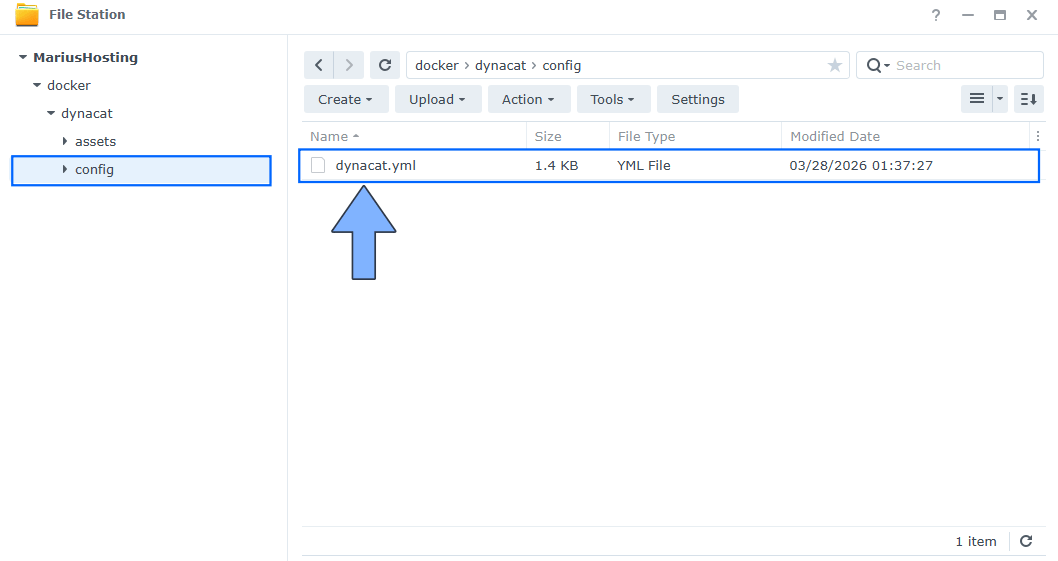Image resolution: width=1058 pixels, height=561 pixels.
Task: Click the sort order icon
Action: tap(1028, 99)
